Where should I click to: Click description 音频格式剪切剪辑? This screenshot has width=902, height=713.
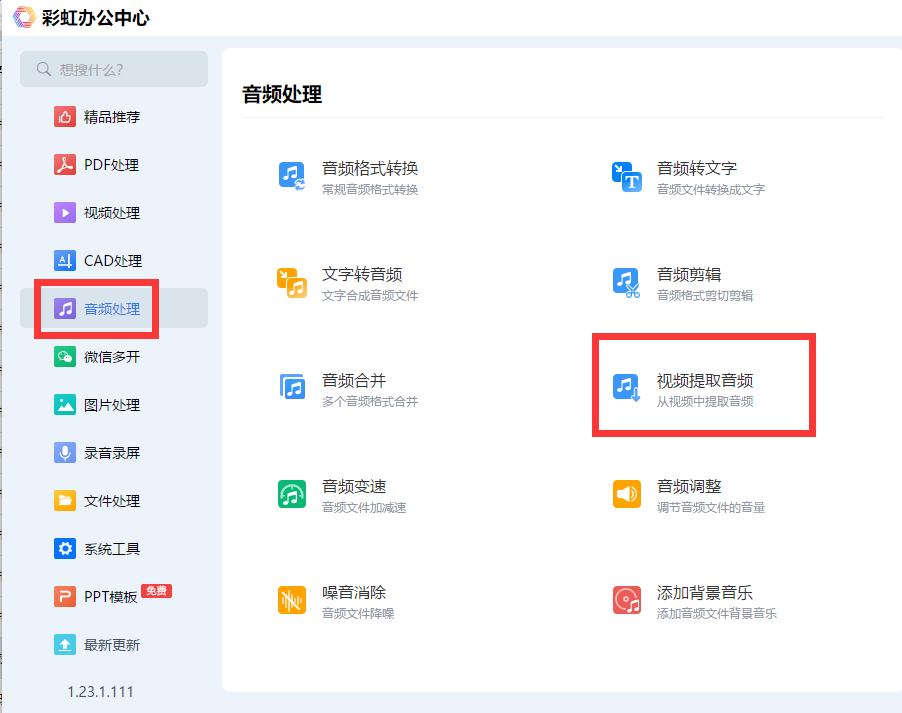pyautogui.click(x=705, y=295)
